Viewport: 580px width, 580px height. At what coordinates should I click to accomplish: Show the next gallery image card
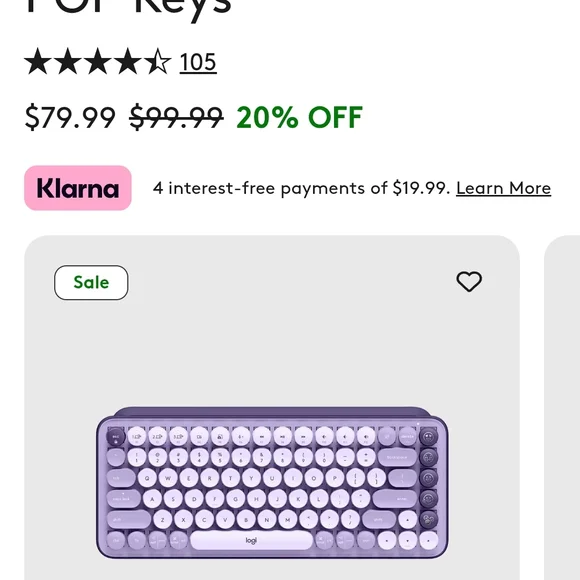[562, 407]
